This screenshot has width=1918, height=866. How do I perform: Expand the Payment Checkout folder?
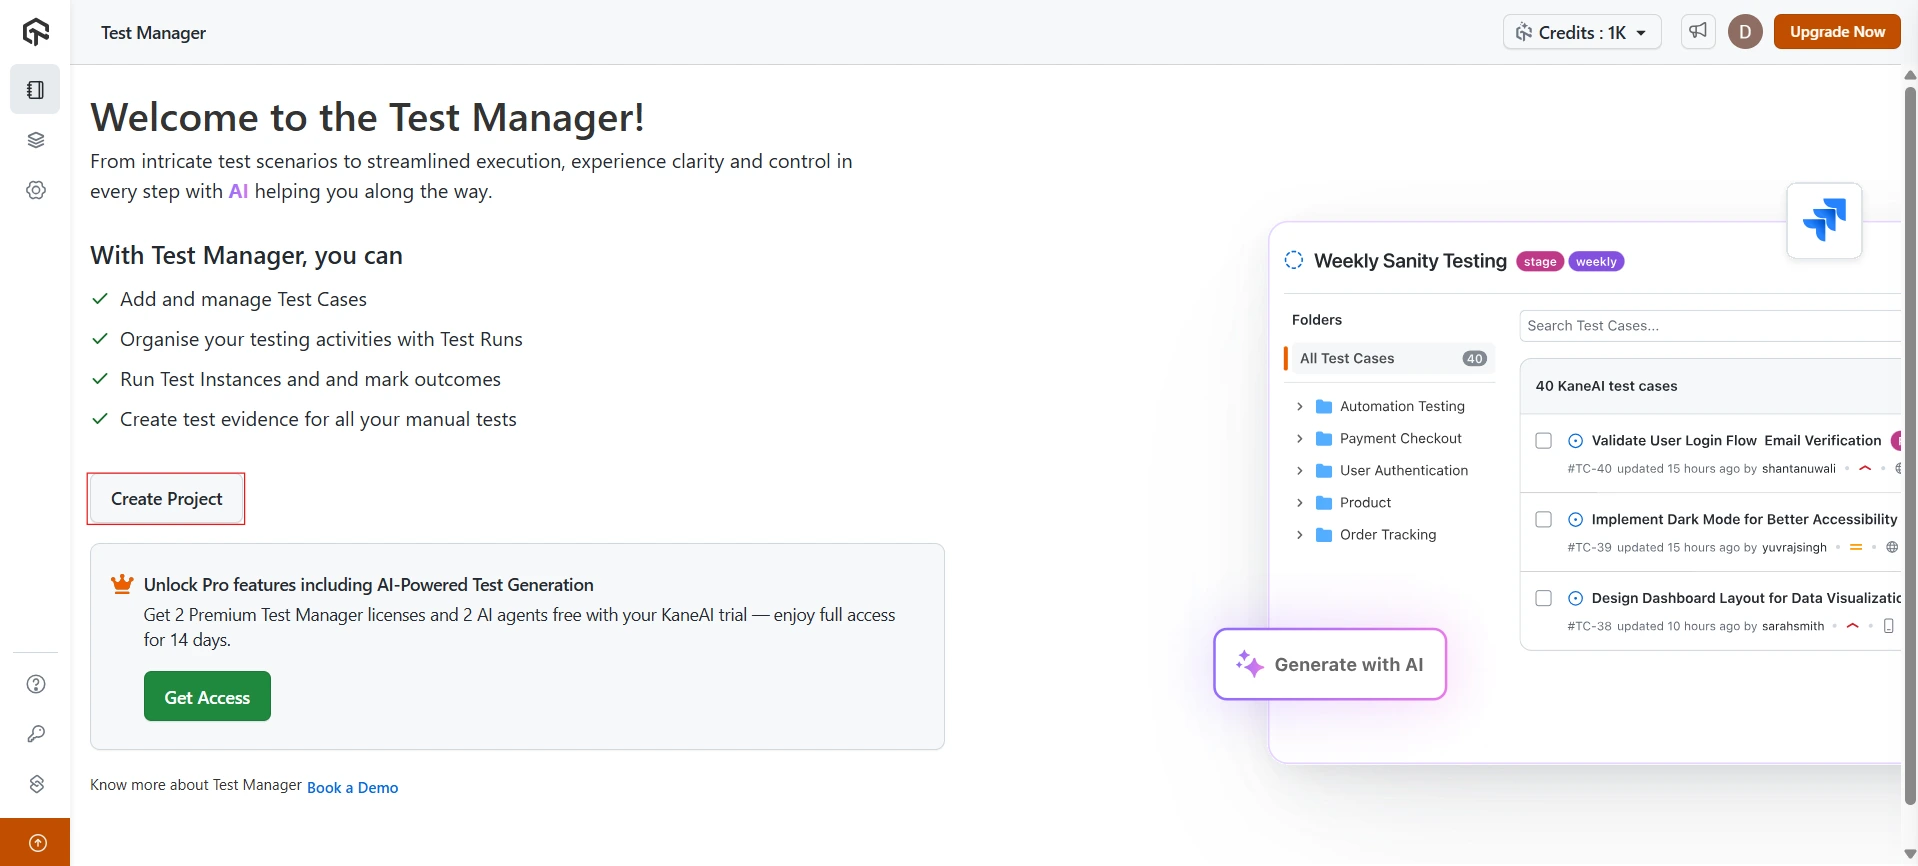coord(1299,439)
